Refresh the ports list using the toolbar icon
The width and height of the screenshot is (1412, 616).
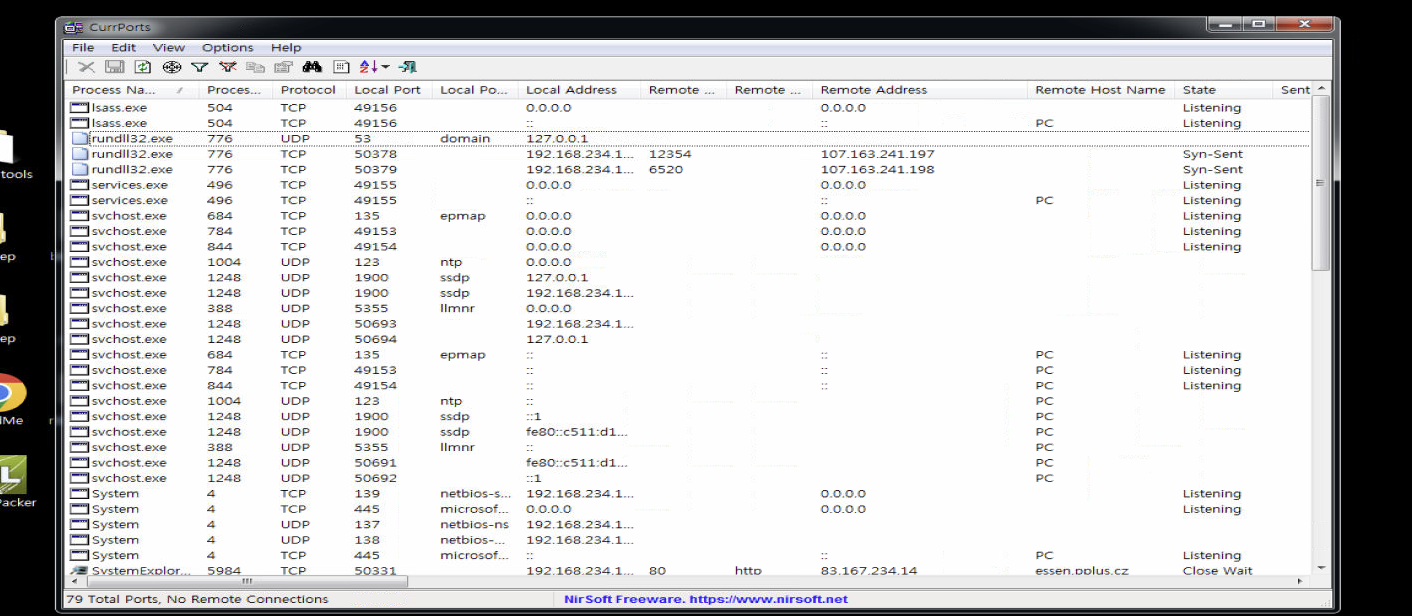pyautogui.click(x=143, y=67)
